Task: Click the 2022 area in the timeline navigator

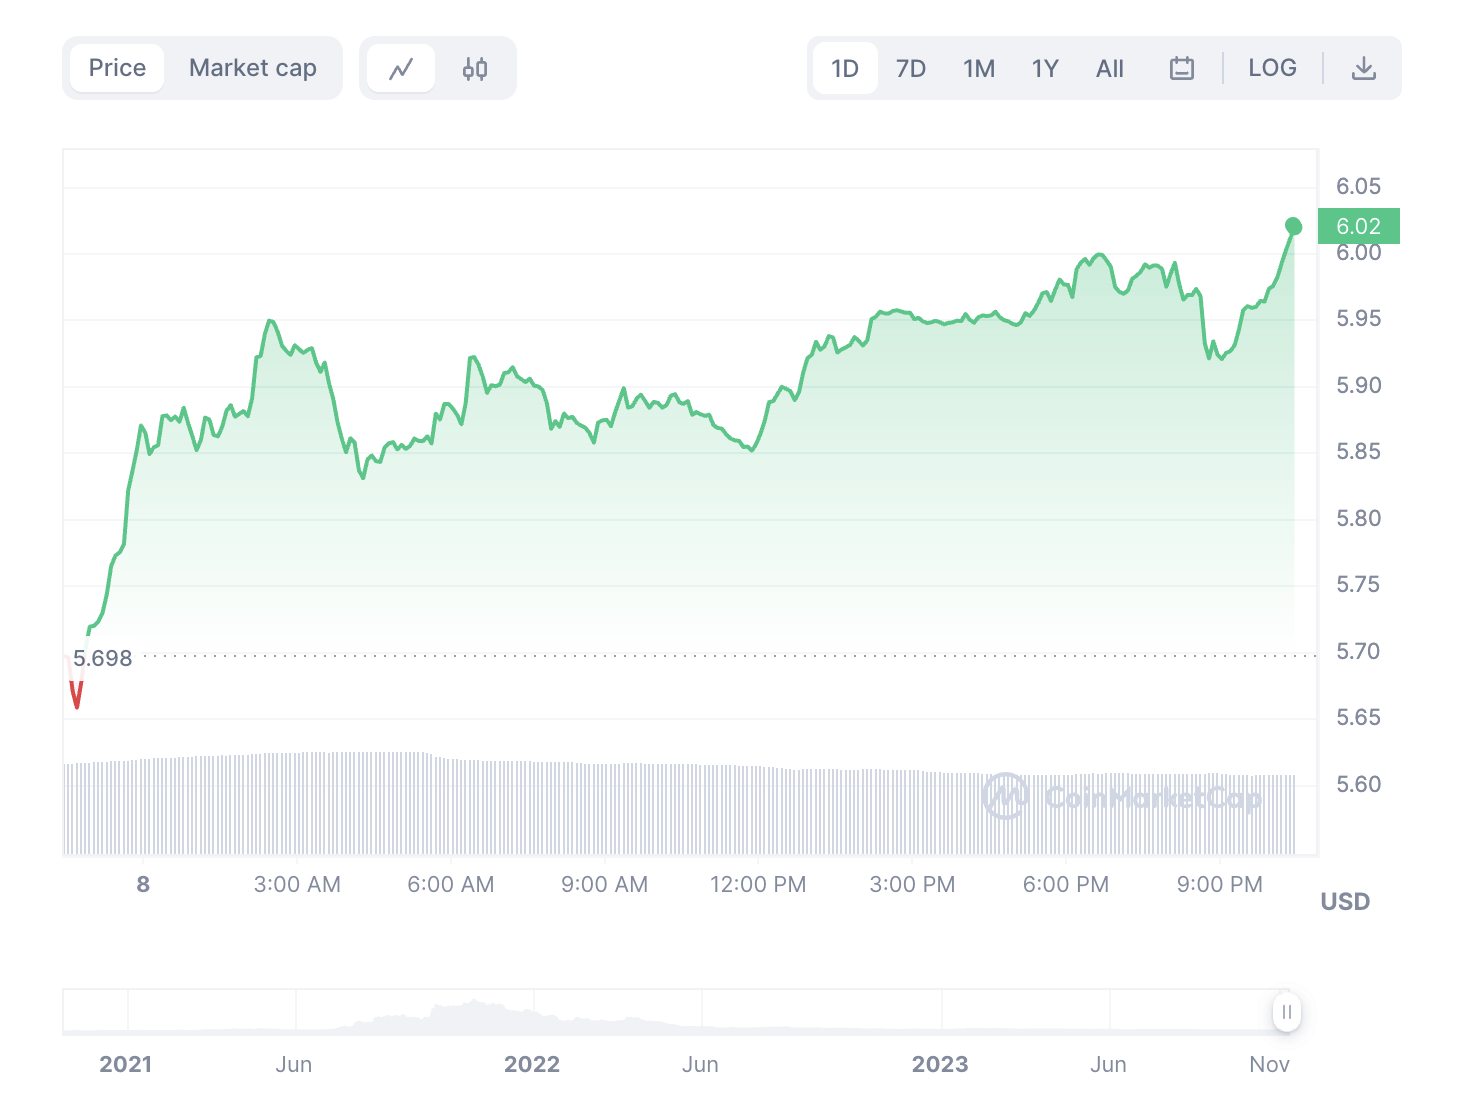Action: point(532,1012)
